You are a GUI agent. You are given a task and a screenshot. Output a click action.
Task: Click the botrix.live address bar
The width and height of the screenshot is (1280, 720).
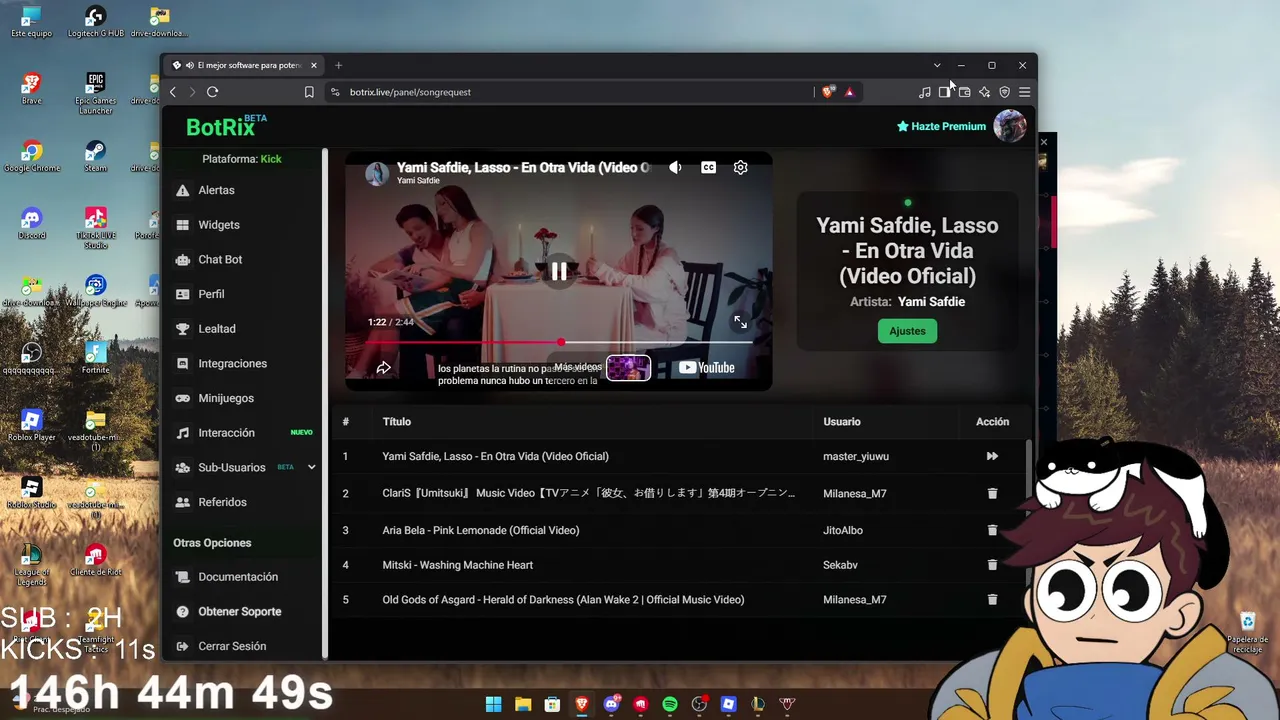point(570,92)
